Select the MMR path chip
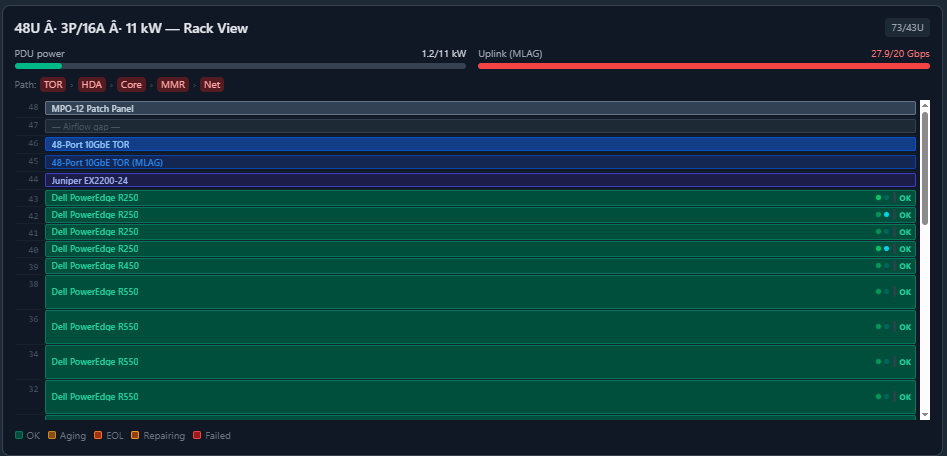947x456 pixels. tap(173, 85)
